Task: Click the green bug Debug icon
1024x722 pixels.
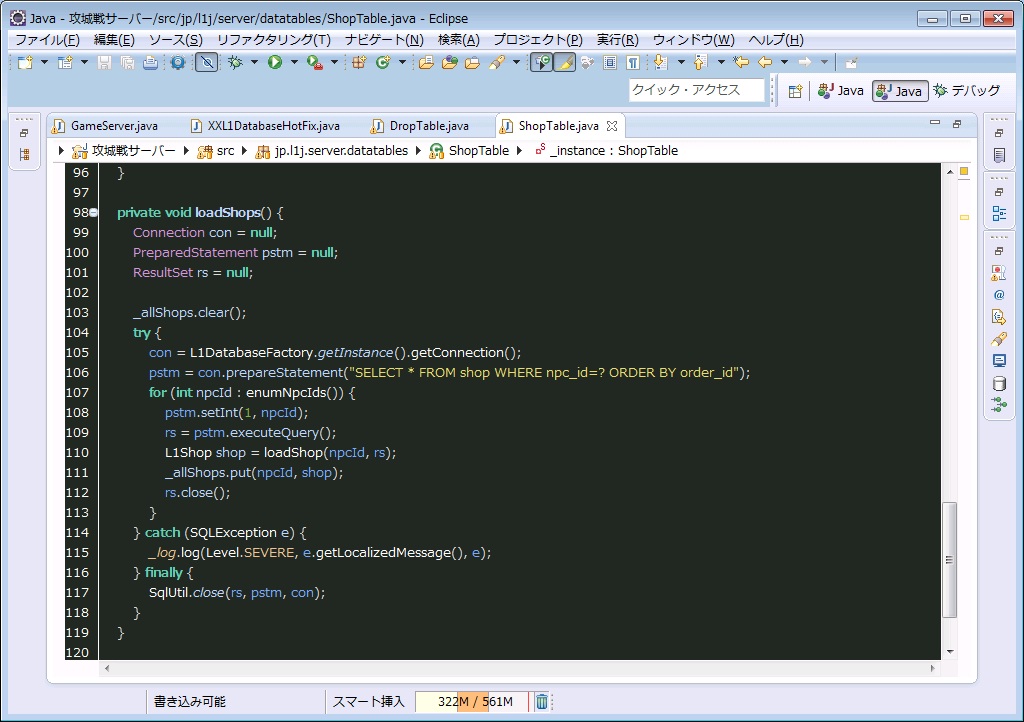Action: (x=235, y=63)
